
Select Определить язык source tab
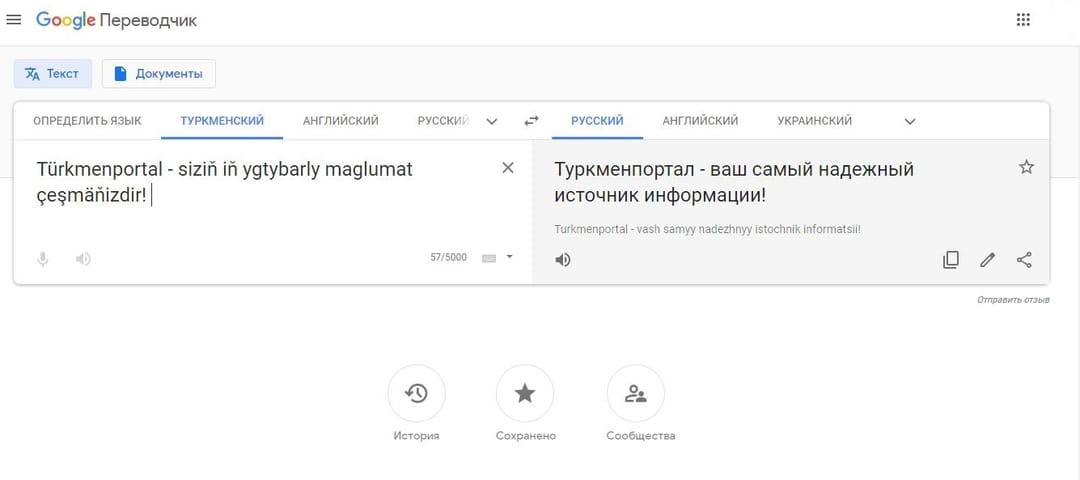coord(87,121)
